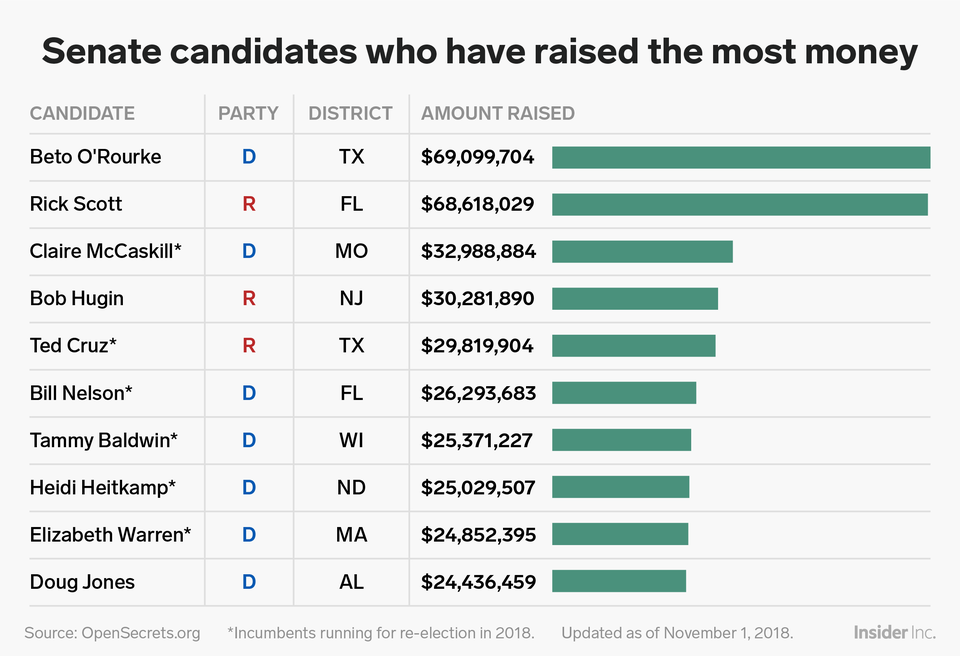960x656 pixels.
Task: Click the incumbents footnote text
Action: coord(380,633)
